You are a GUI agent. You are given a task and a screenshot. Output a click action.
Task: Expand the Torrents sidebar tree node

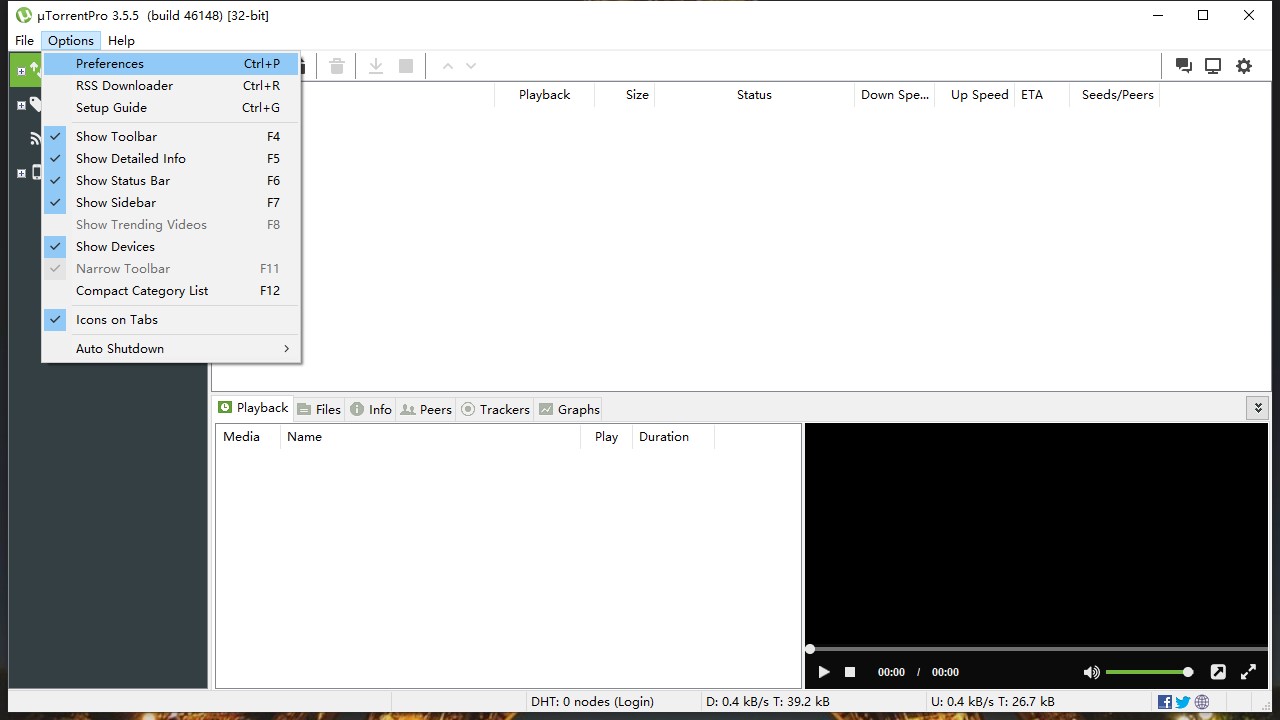click(21, 71)
